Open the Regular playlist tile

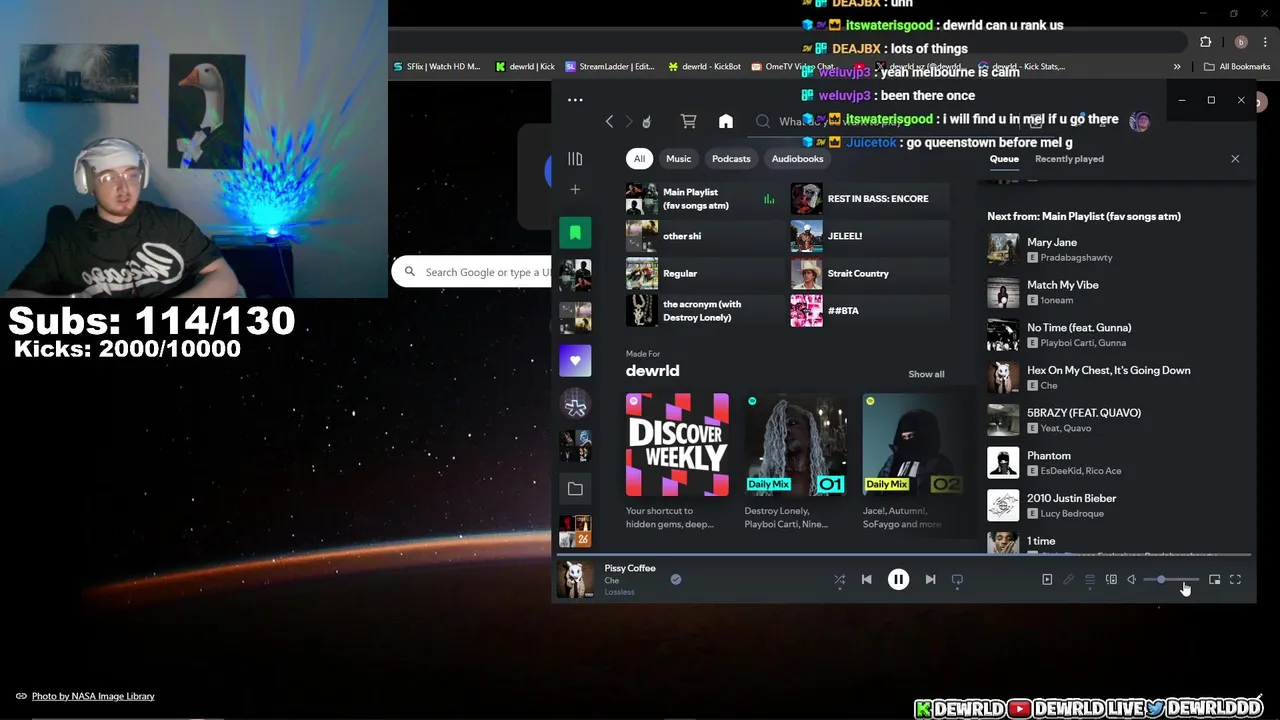pos(704,273)
